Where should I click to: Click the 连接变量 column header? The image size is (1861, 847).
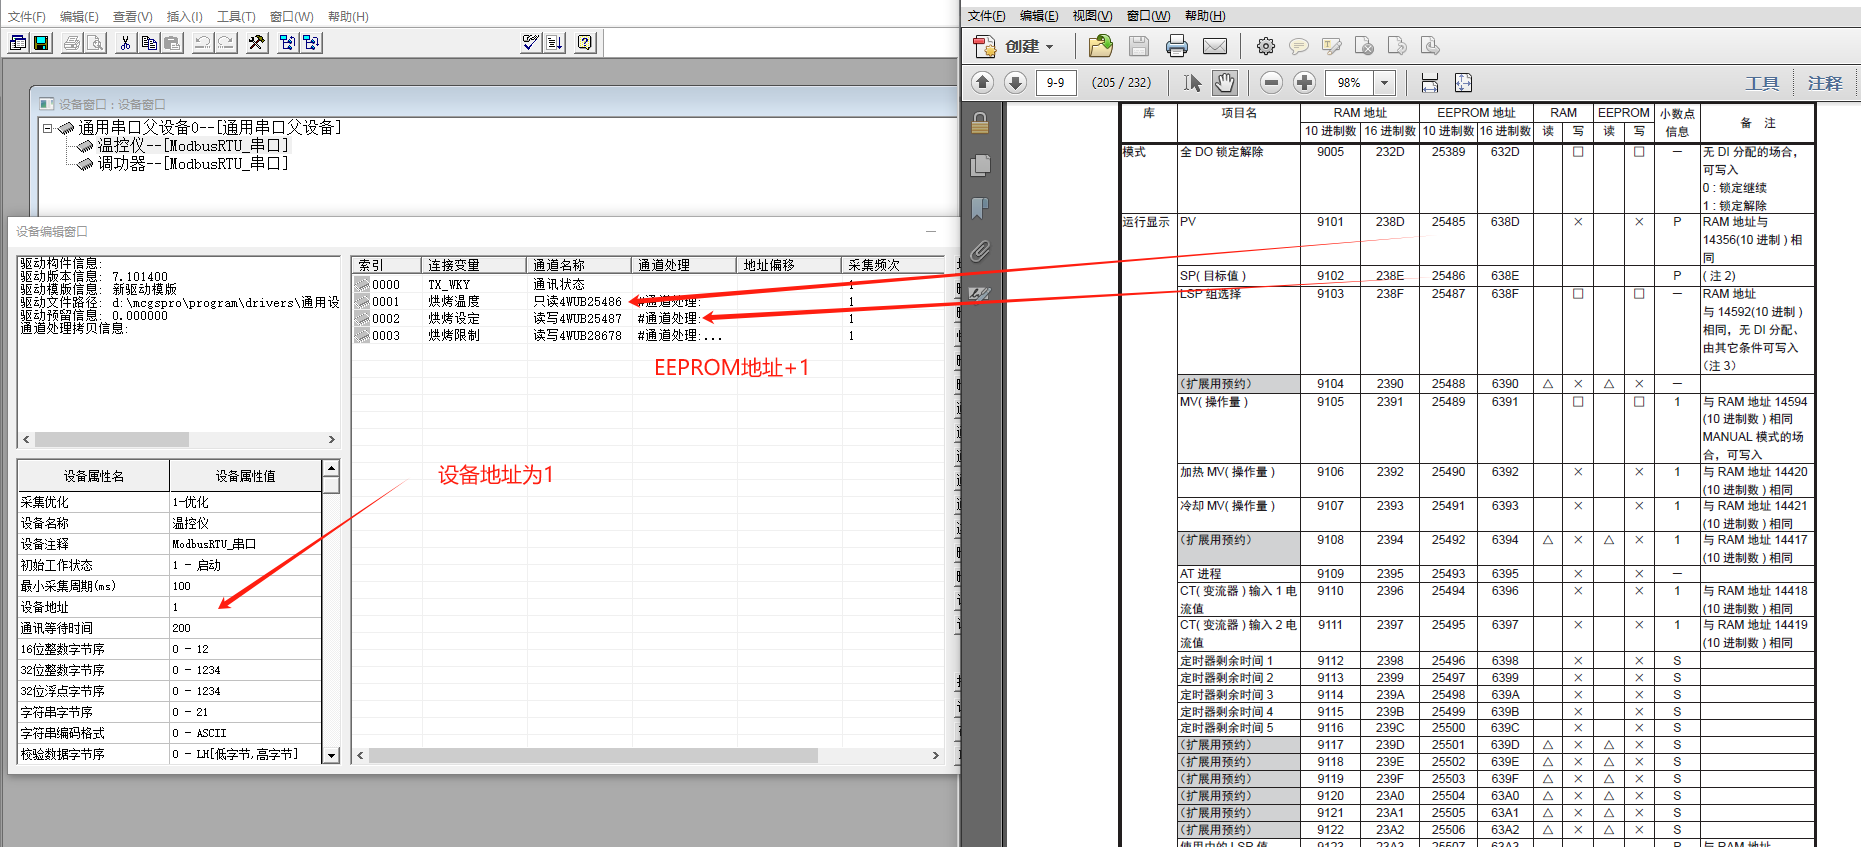click(474, 265)
